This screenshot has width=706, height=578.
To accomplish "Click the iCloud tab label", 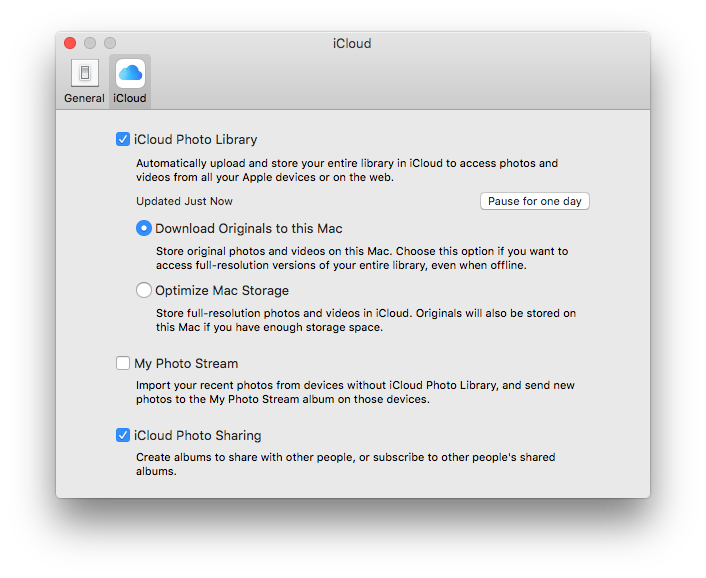I will (130, 98).
